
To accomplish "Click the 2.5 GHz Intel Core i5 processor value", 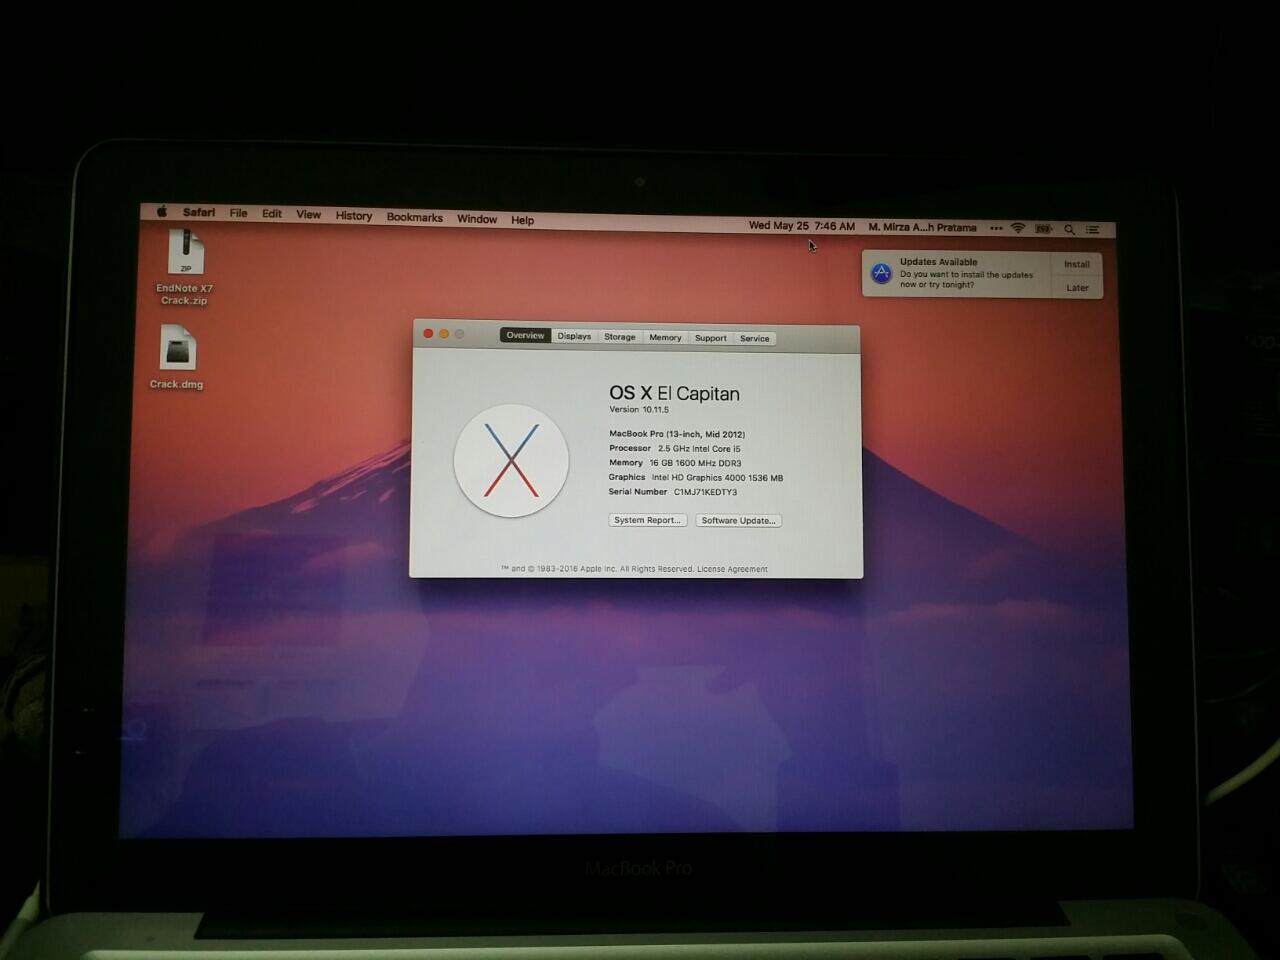I will point(699,449).
